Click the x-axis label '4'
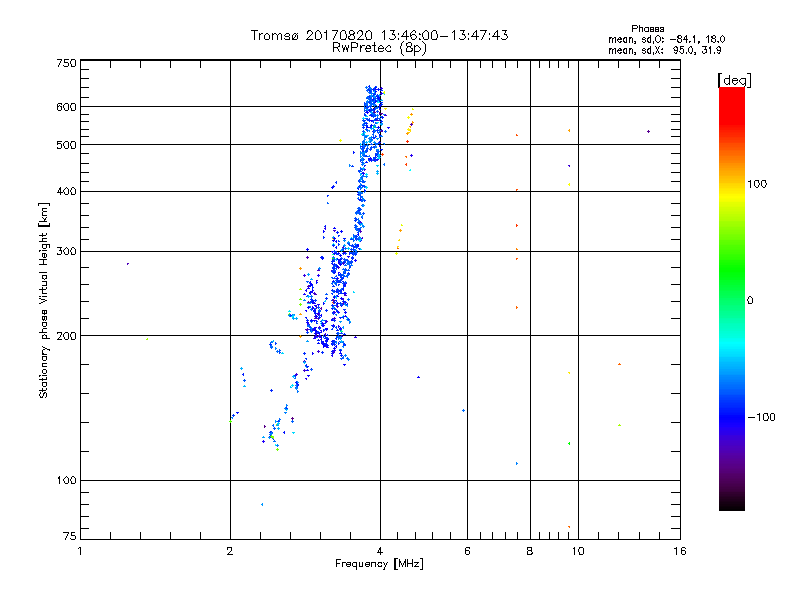Screen dimensions: 800x600 pyautogui.click(x=380, y=551)
